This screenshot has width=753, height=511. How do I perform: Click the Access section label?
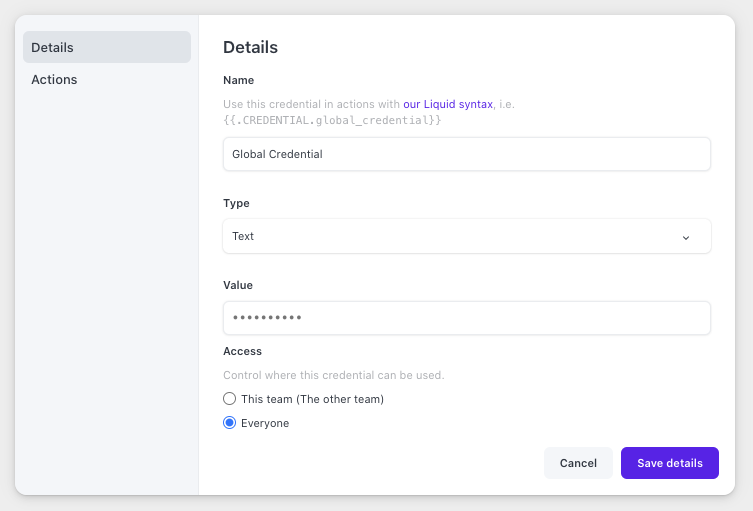(x=243, y=351)
